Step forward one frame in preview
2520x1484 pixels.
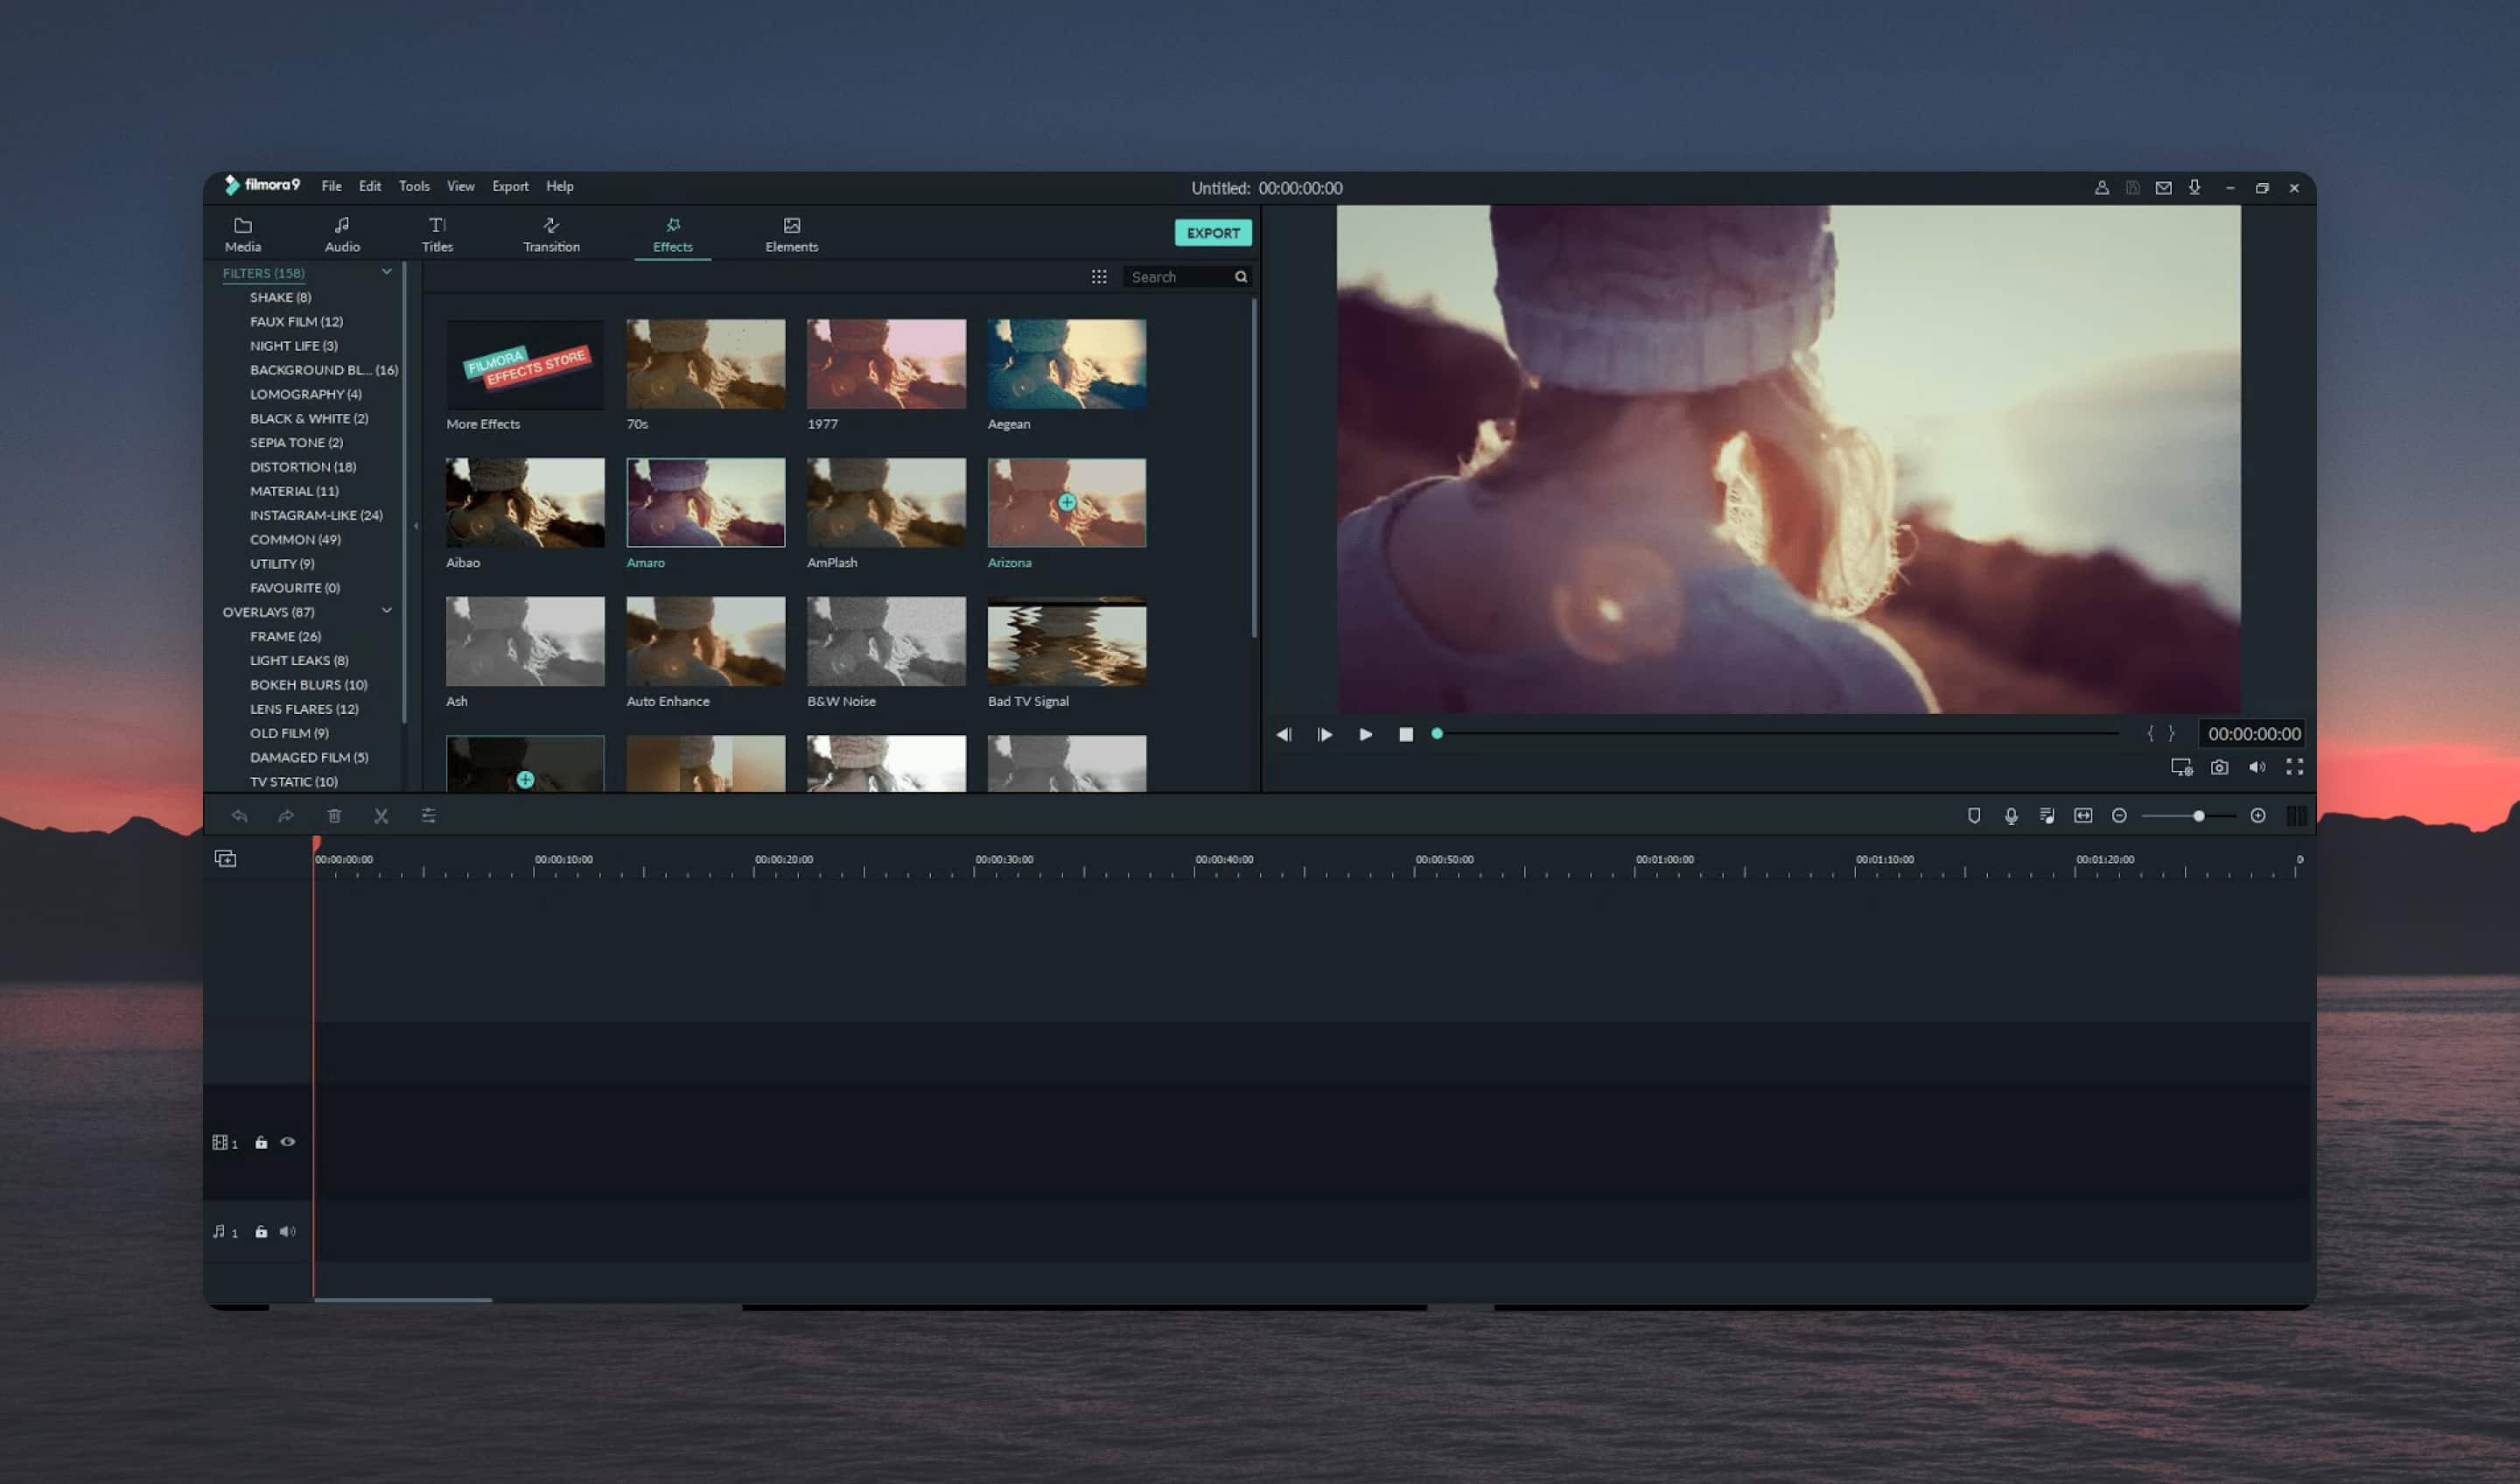(1325, 734)
